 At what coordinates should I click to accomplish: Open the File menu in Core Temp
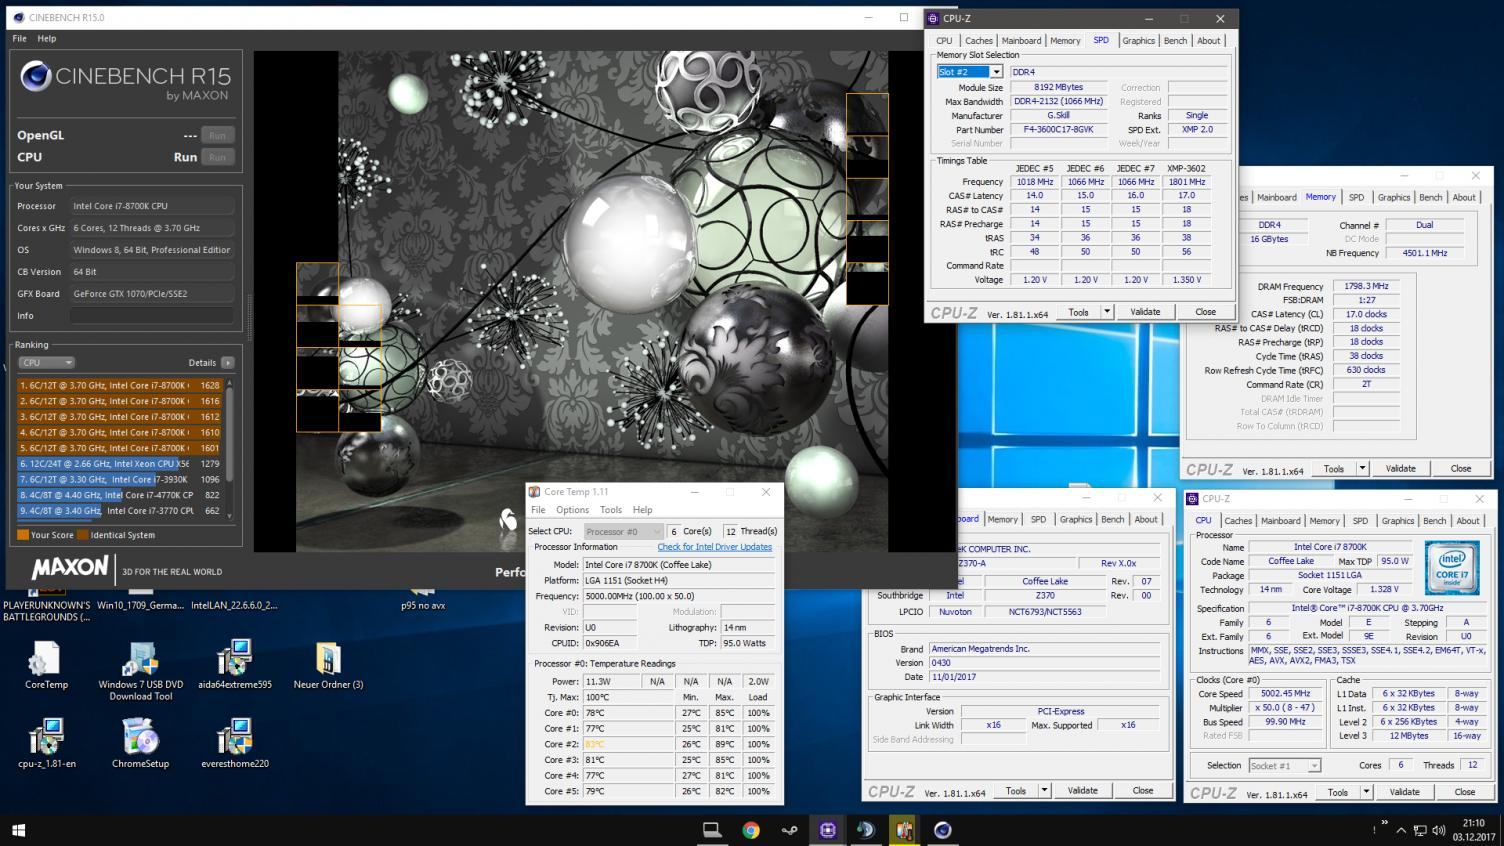pyautogui.click(x=538, y=510)
